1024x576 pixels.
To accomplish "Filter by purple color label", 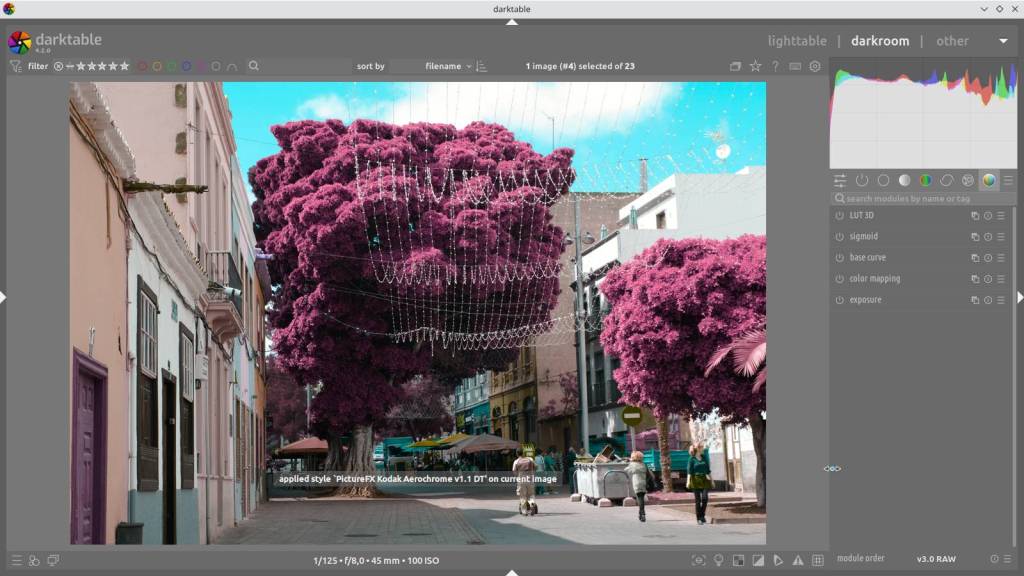I will coord(200,66).
